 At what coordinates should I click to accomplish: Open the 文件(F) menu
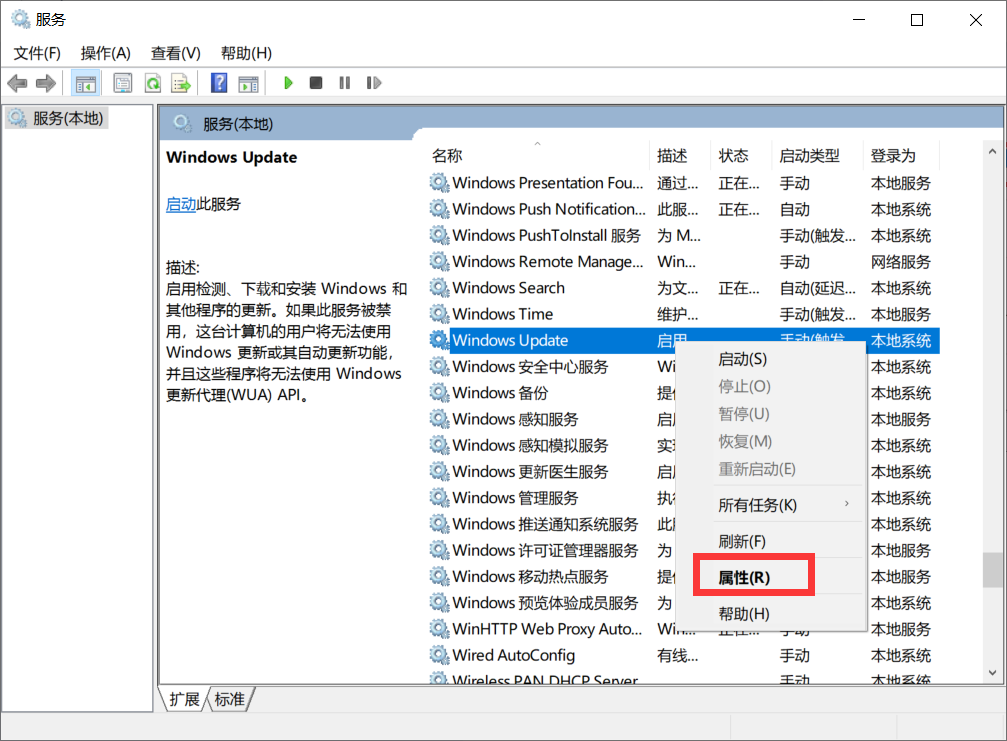[37, 53]
